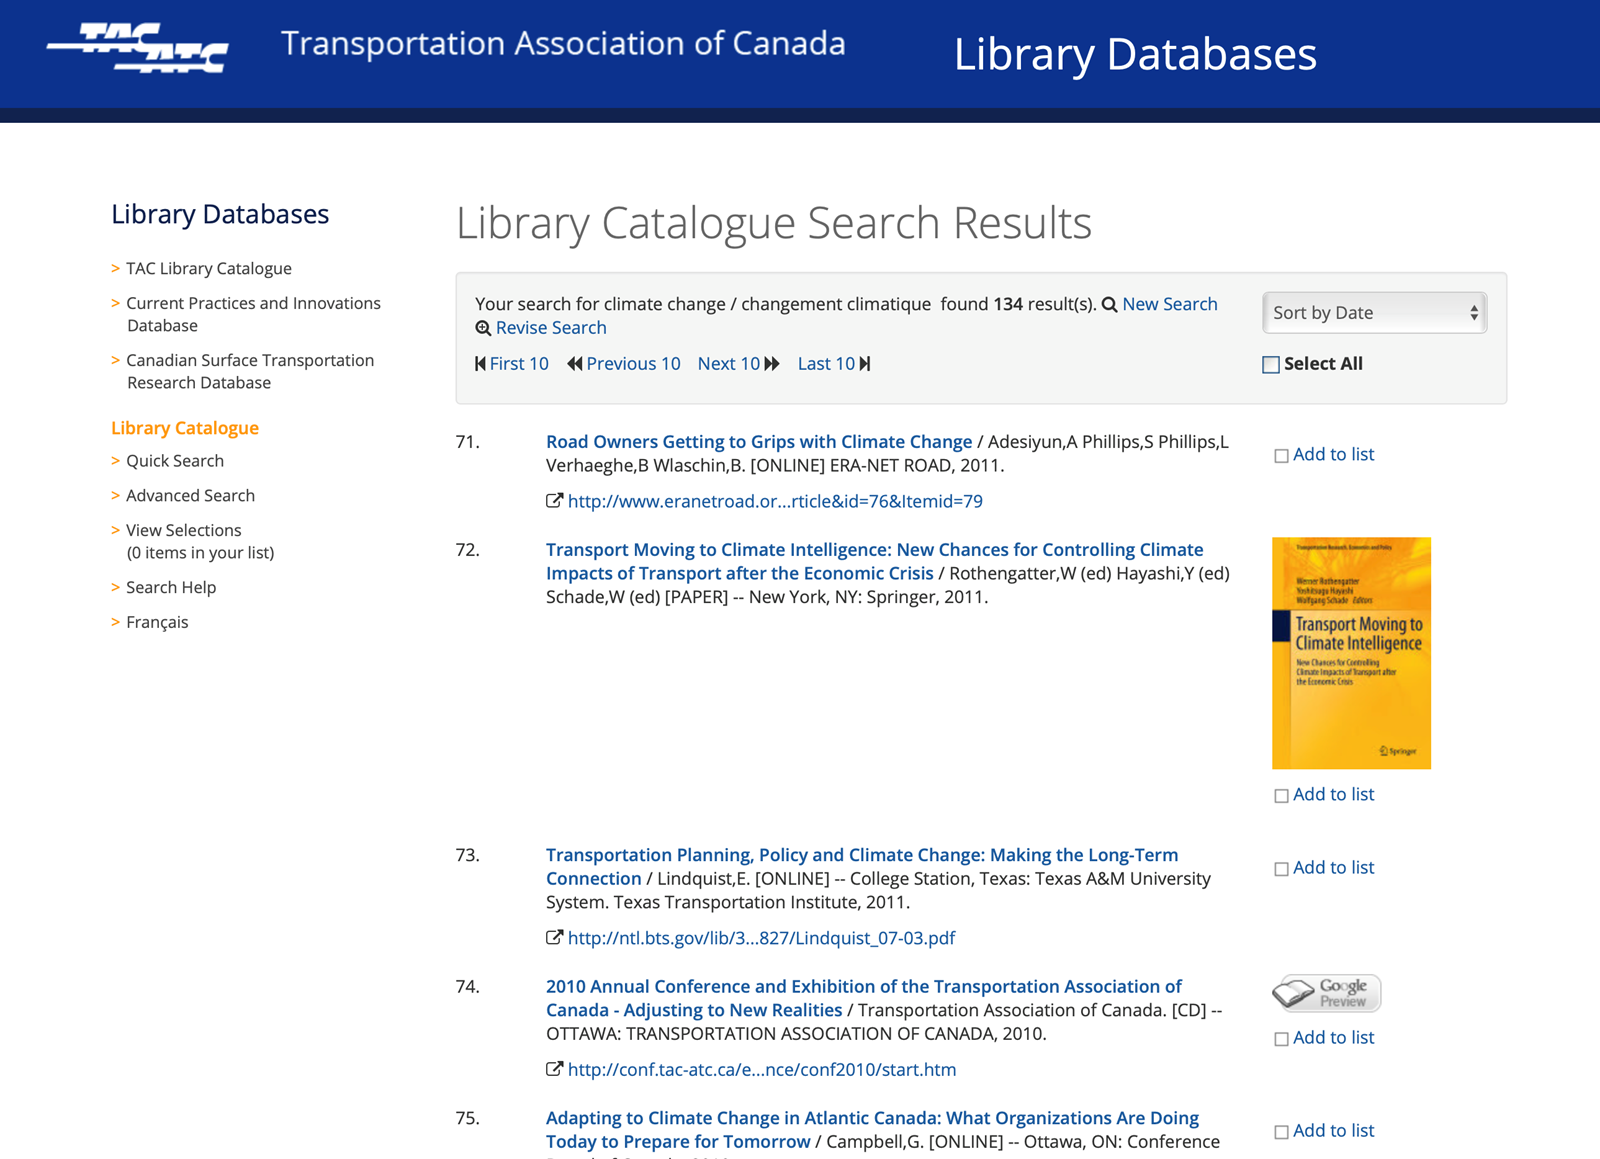The image size is (1600, 1159).
Task: Open the Google Preview badge
Action: tap(1326, 993)
